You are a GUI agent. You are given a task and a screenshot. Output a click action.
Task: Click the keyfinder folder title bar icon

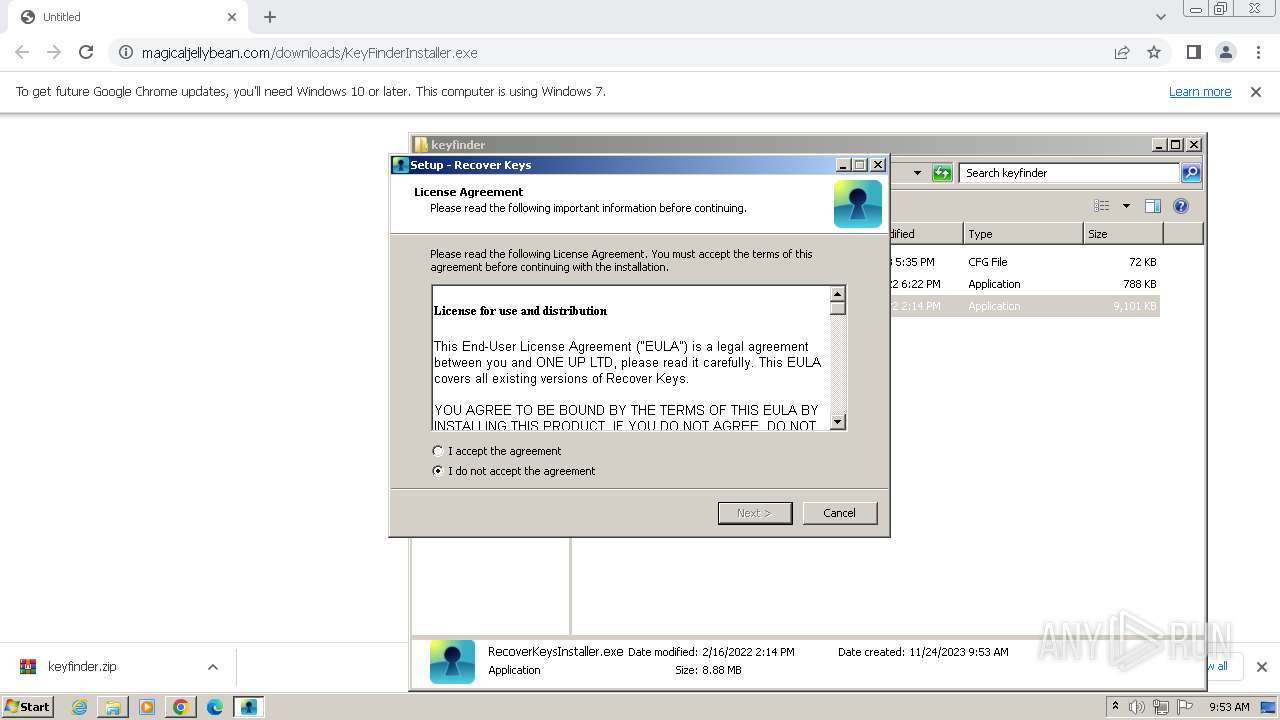click(x=421, y=145)
